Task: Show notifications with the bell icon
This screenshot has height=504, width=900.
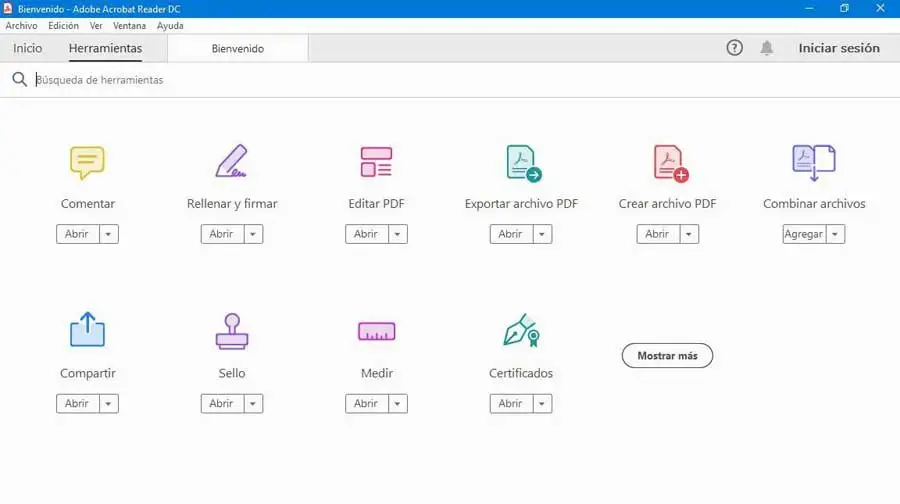Action: pos(766,48)
